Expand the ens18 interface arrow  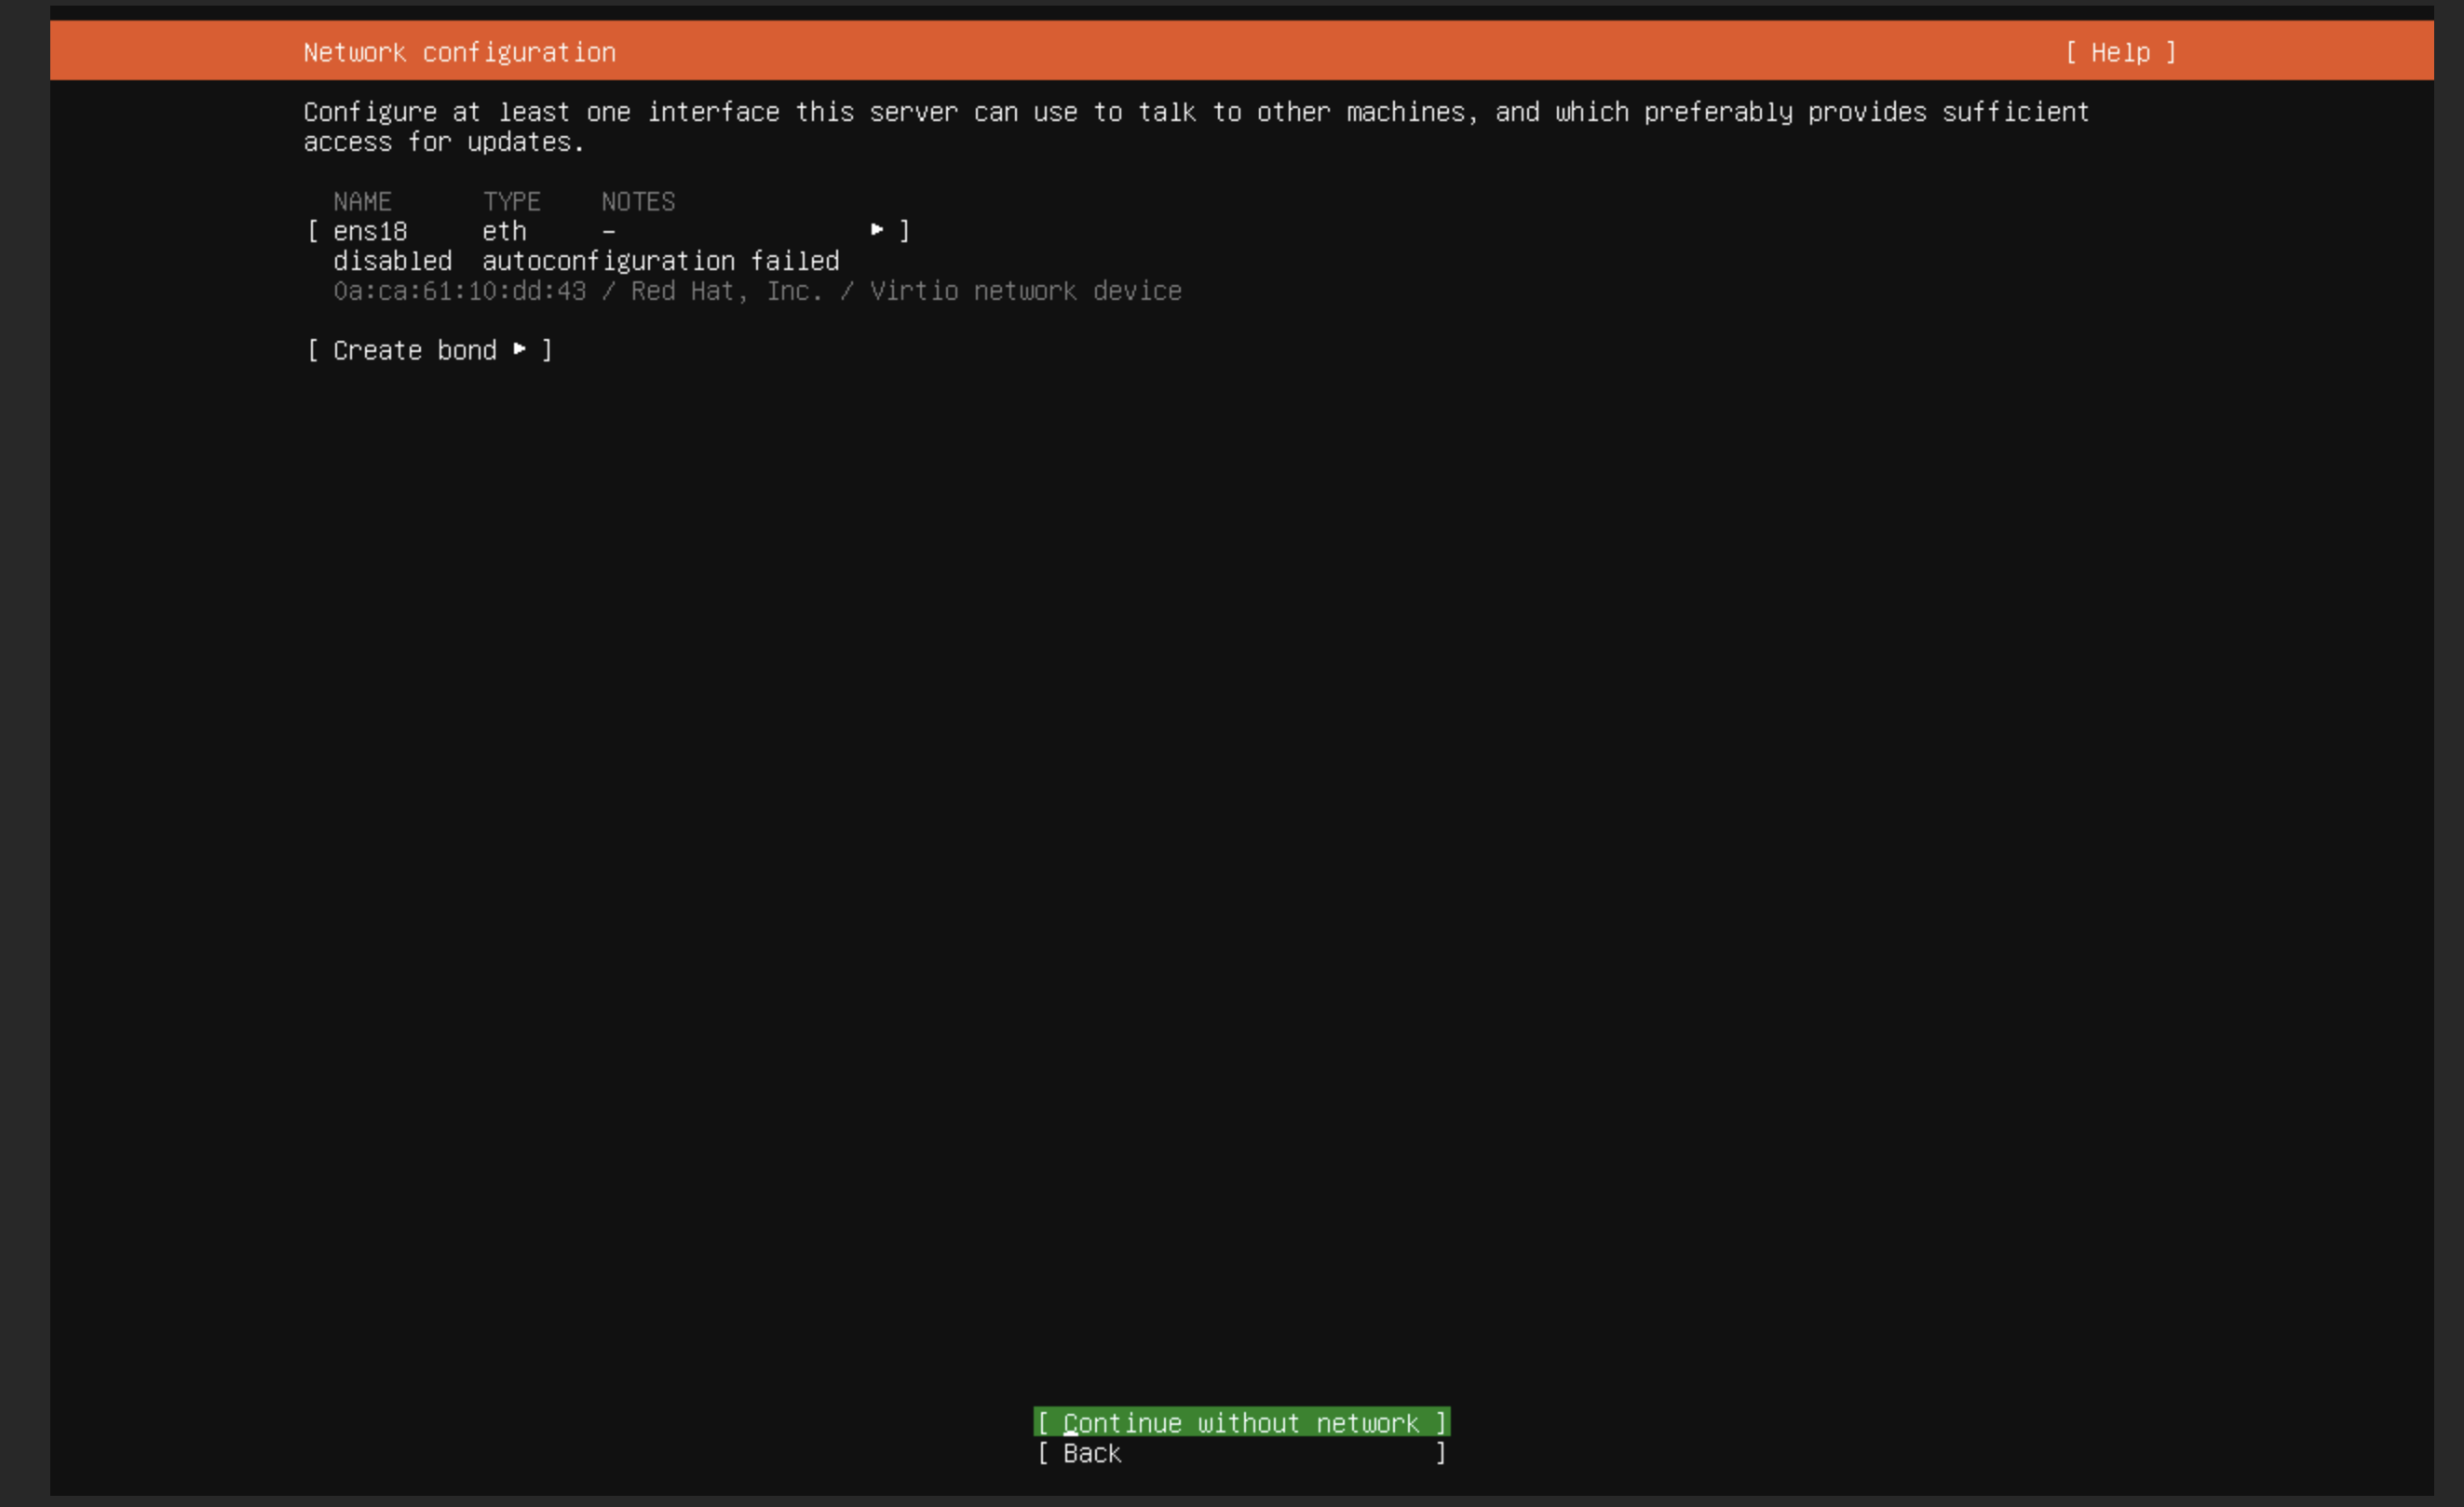pos(877,230)
